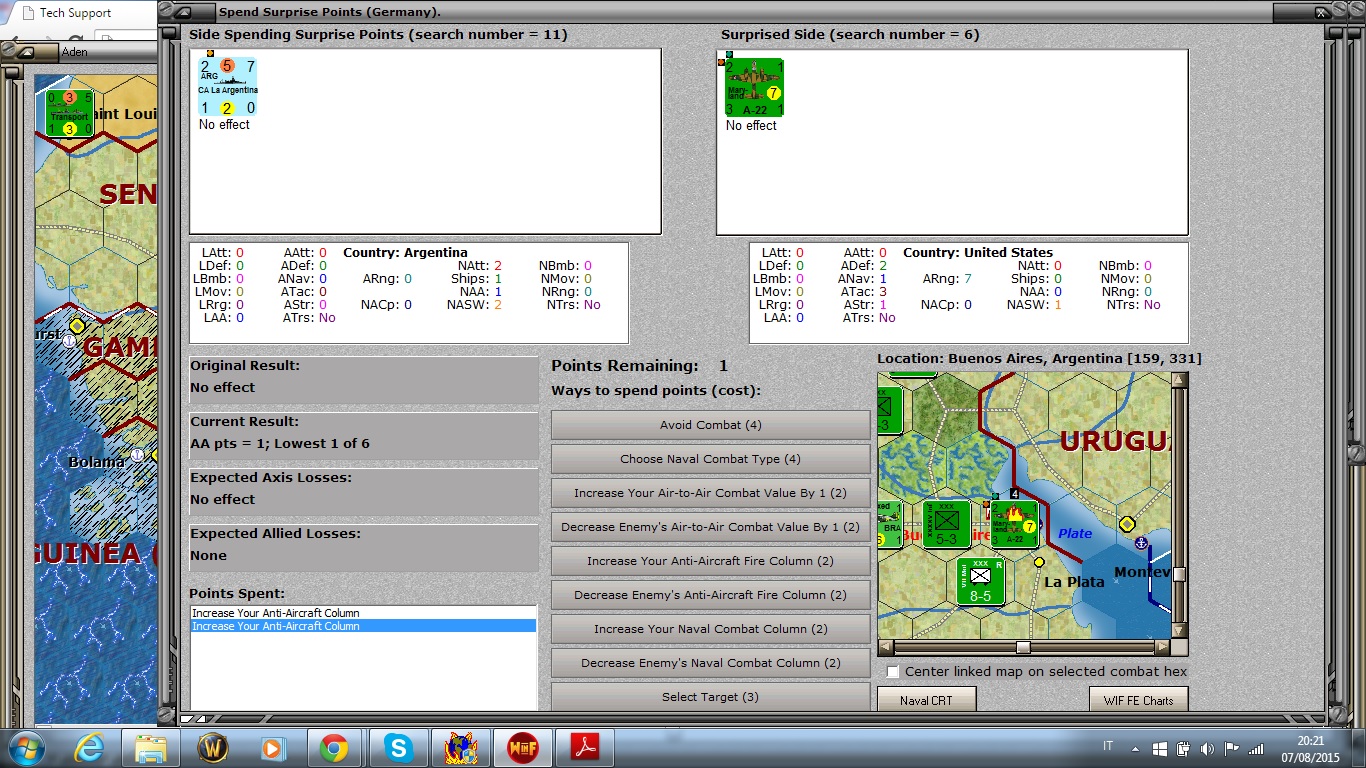Open the WIF FE Charts
The image size is (1366, 768).
point(1138,700)
